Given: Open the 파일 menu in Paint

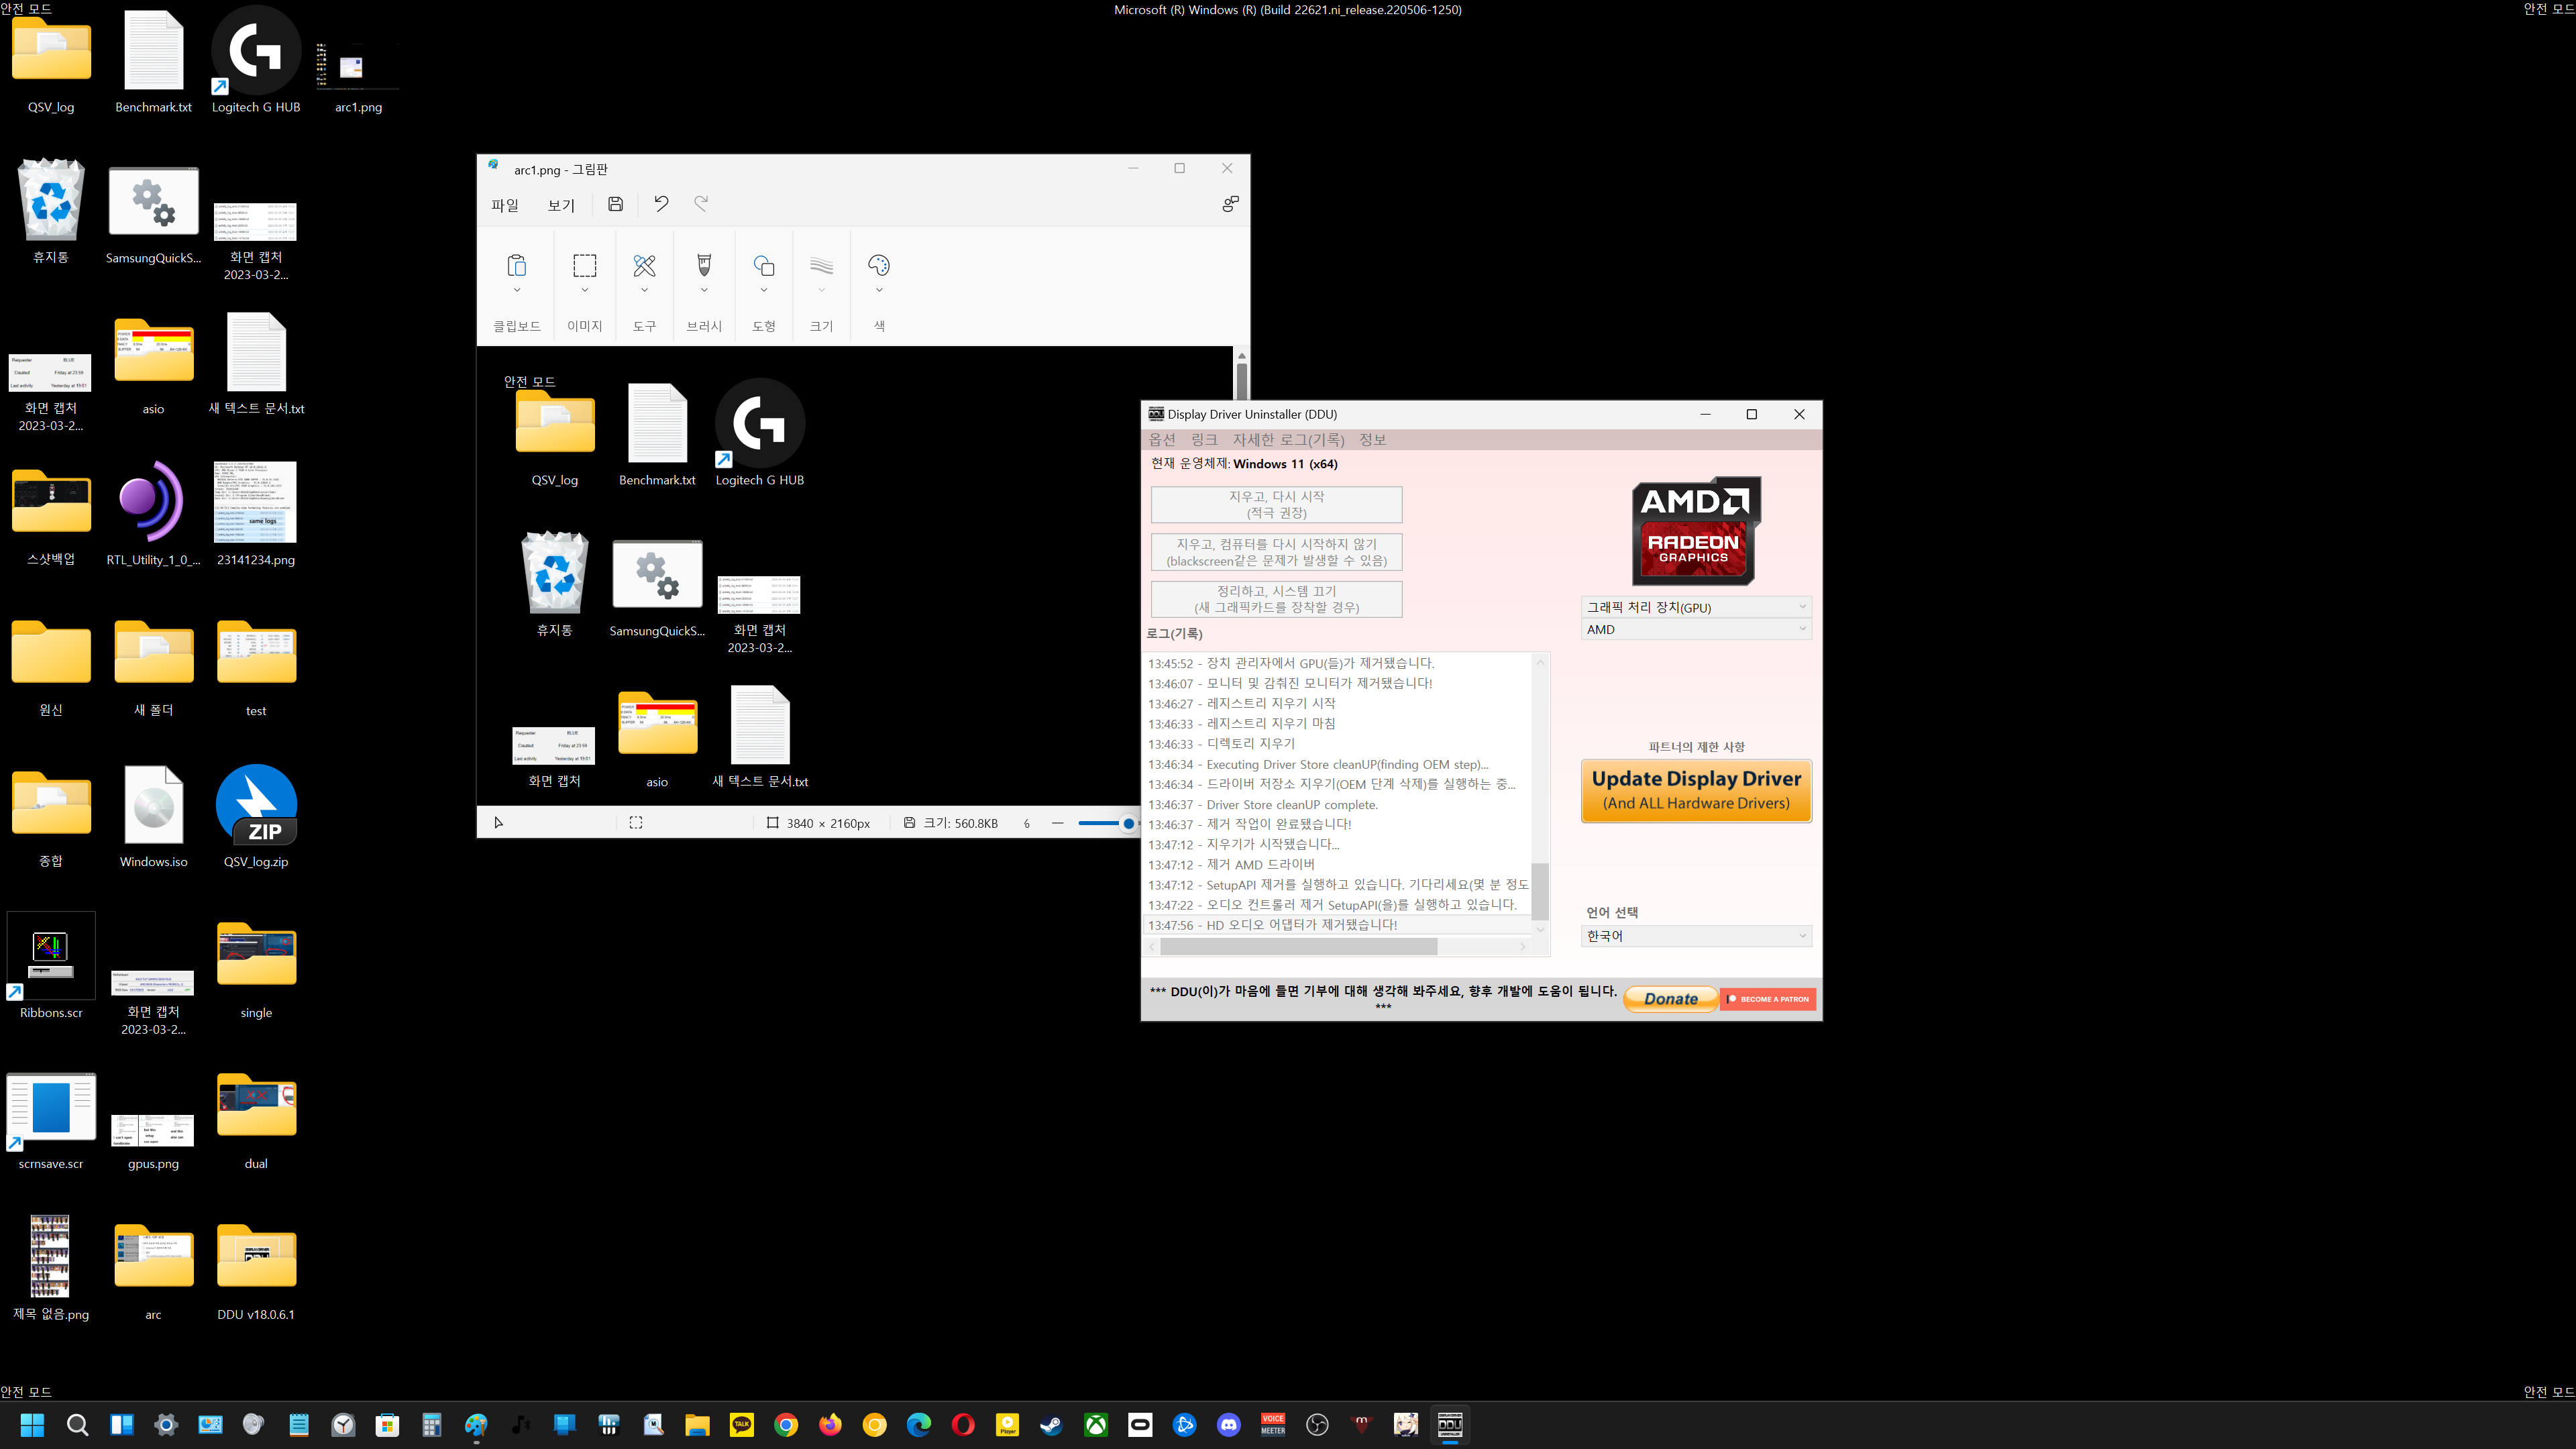Looking at the screenshot, I should click(505, 205).
